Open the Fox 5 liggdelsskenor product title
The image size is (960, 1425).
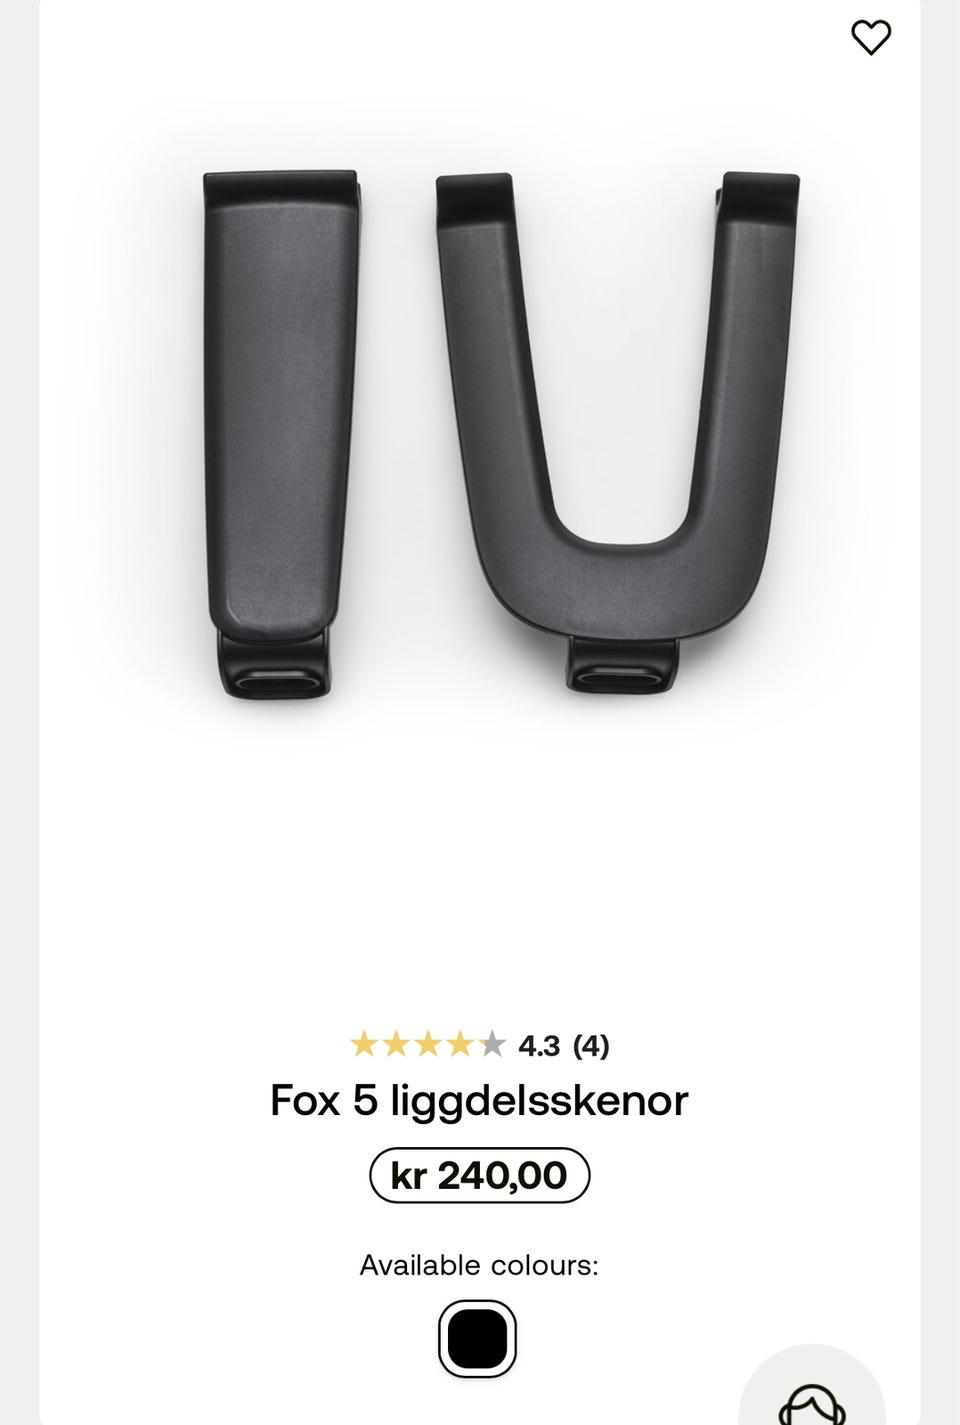click(479, 1101)
